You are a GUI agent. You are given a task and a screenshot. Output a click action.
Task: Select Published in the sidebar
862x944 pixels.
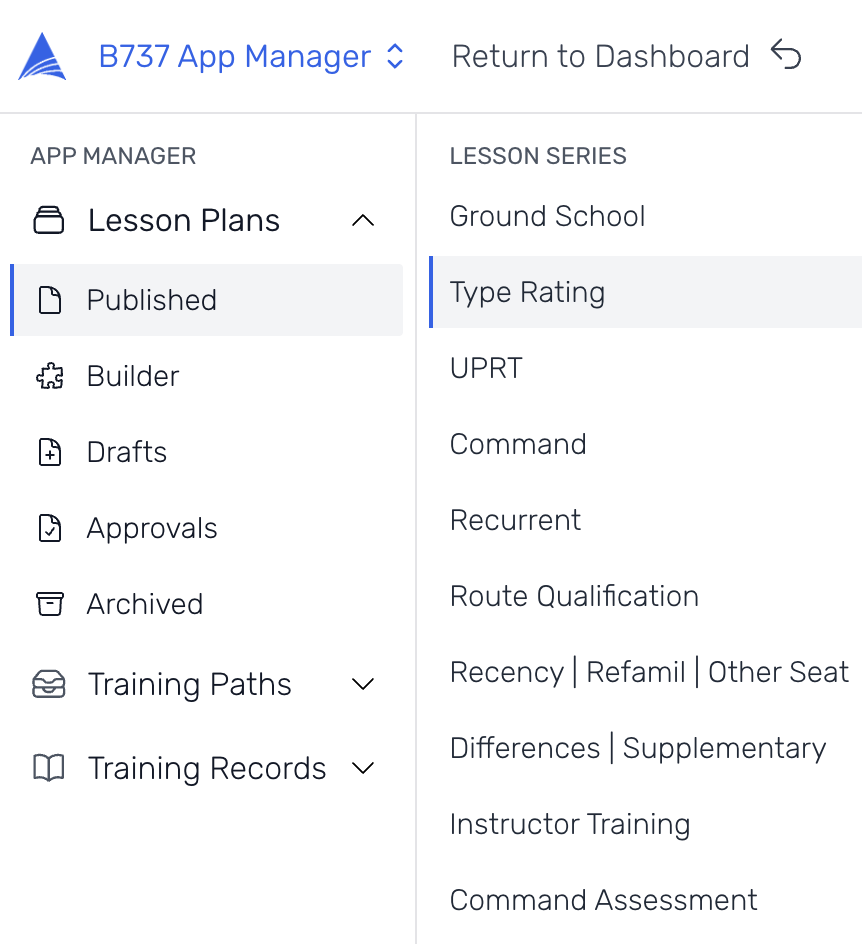(152, 300)
